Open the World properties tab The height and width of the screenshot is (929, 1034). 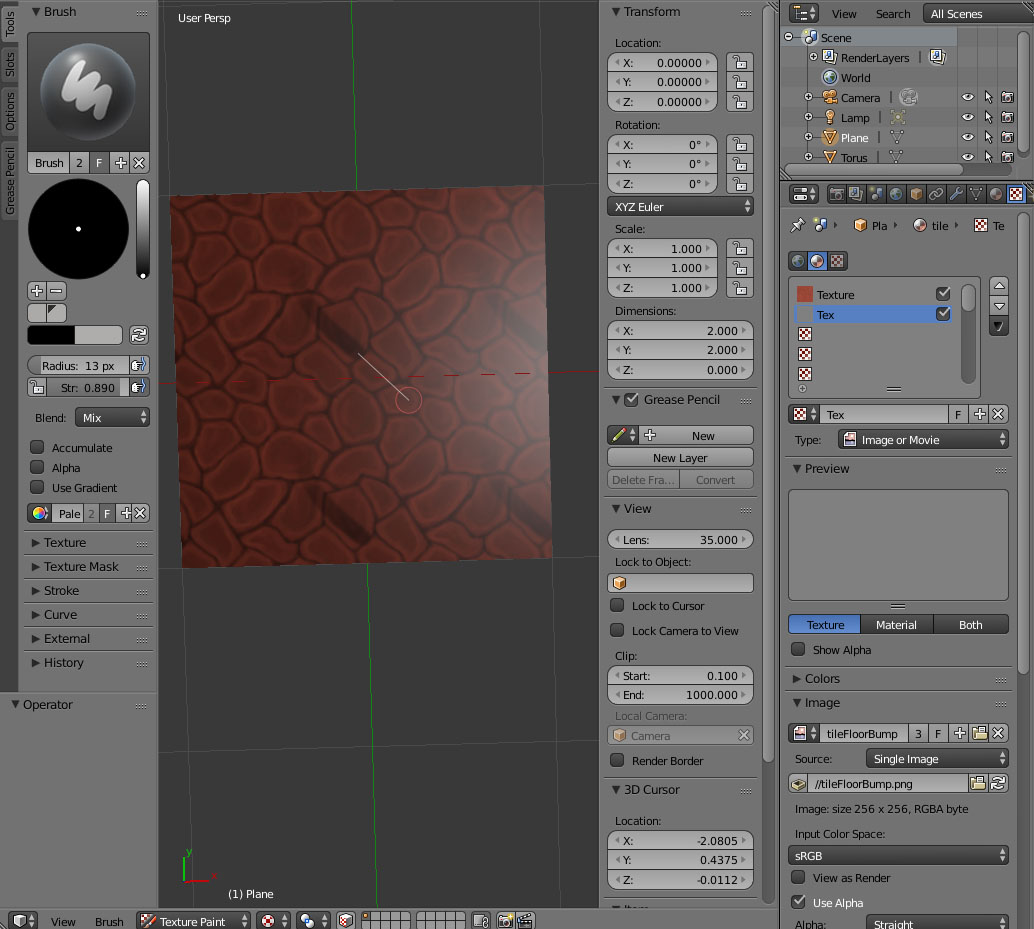pyautogui.click(x=894, y=193)
